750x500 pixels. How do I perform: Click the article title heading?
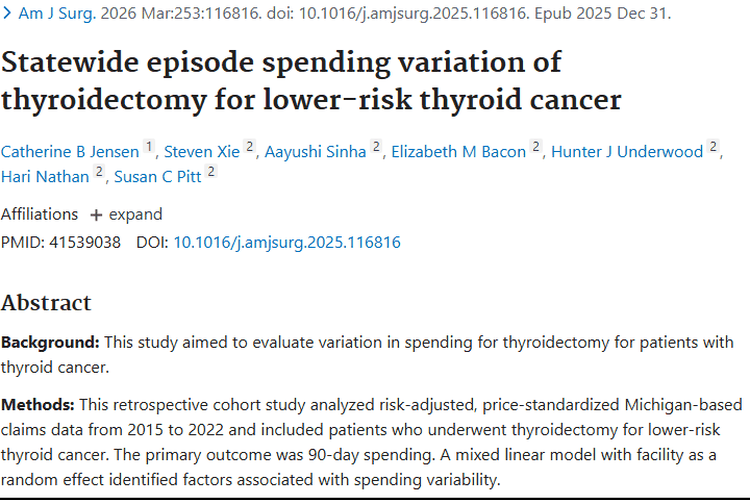point(311,82)
